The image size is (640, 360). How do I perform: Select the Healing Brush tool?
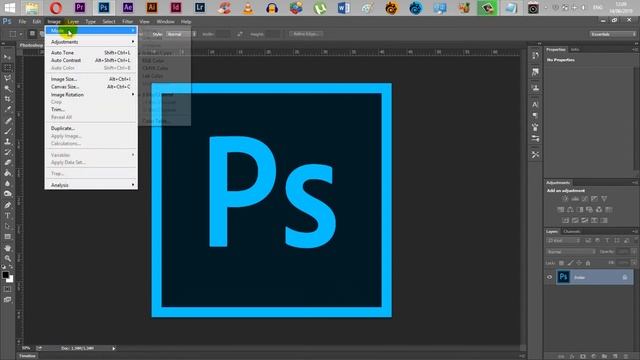click(7, 120)
